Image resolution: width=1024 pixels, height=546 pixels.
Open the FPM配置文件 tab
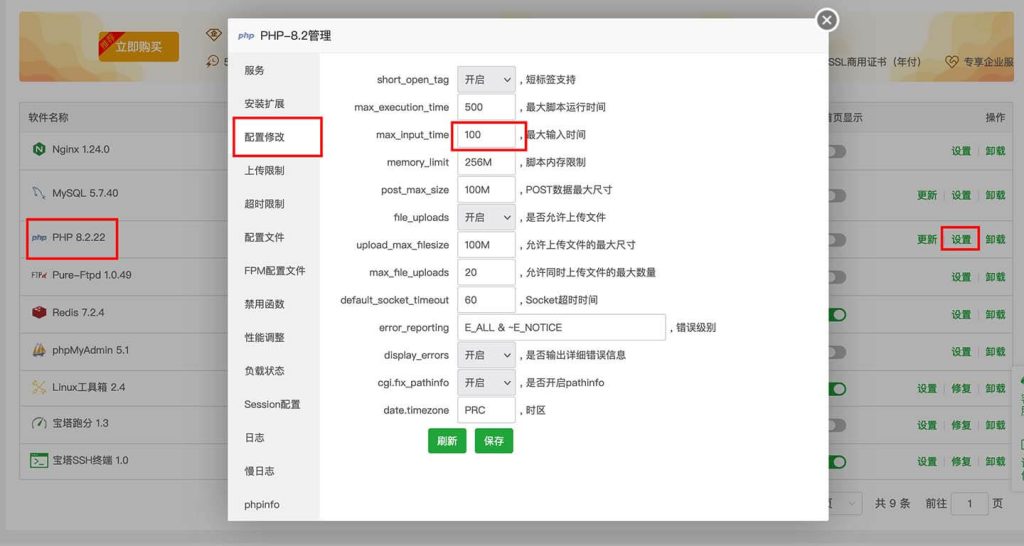(x=275, y=270)
